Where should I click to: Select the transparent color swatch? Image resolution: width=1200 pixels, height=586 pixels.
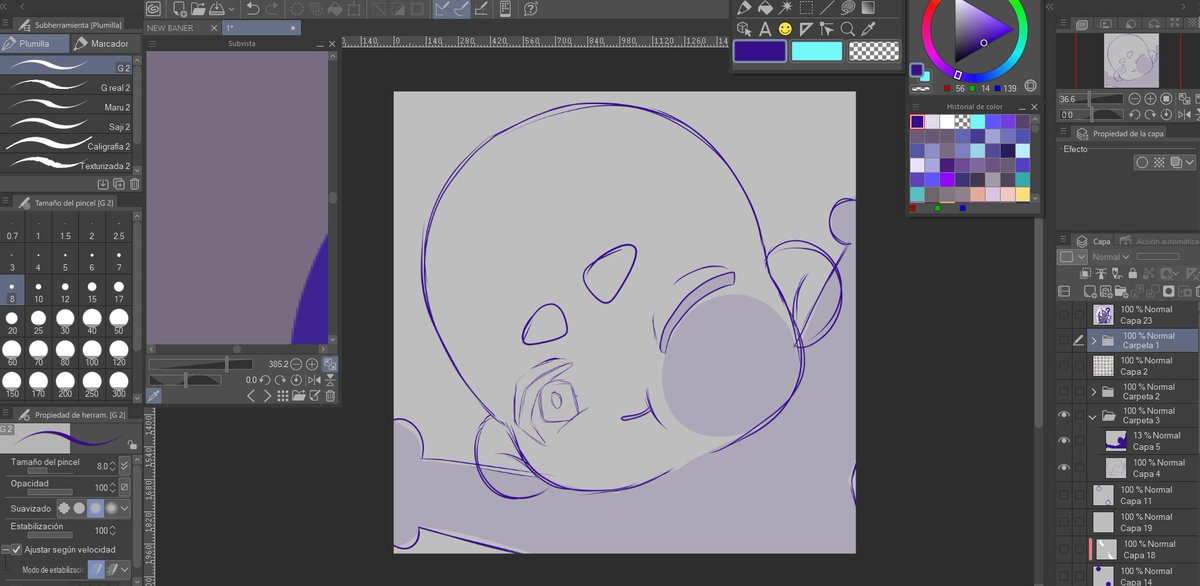pyautogui.click(x=874, y=51)
